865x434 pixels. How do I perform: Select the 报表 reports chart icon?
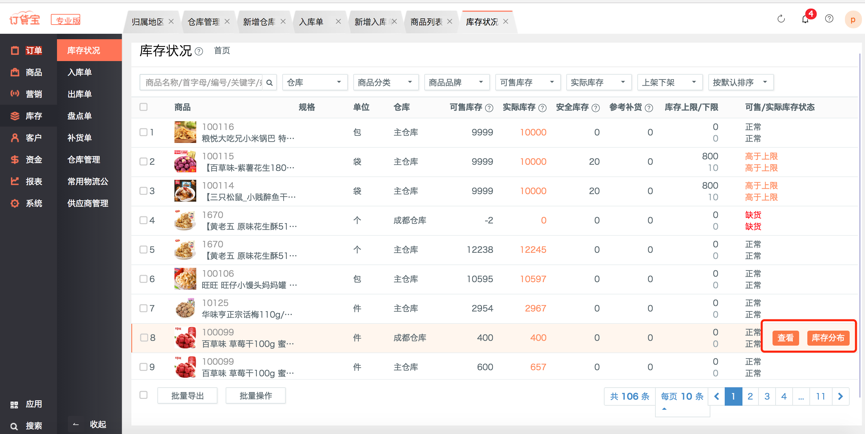(15, 182)
